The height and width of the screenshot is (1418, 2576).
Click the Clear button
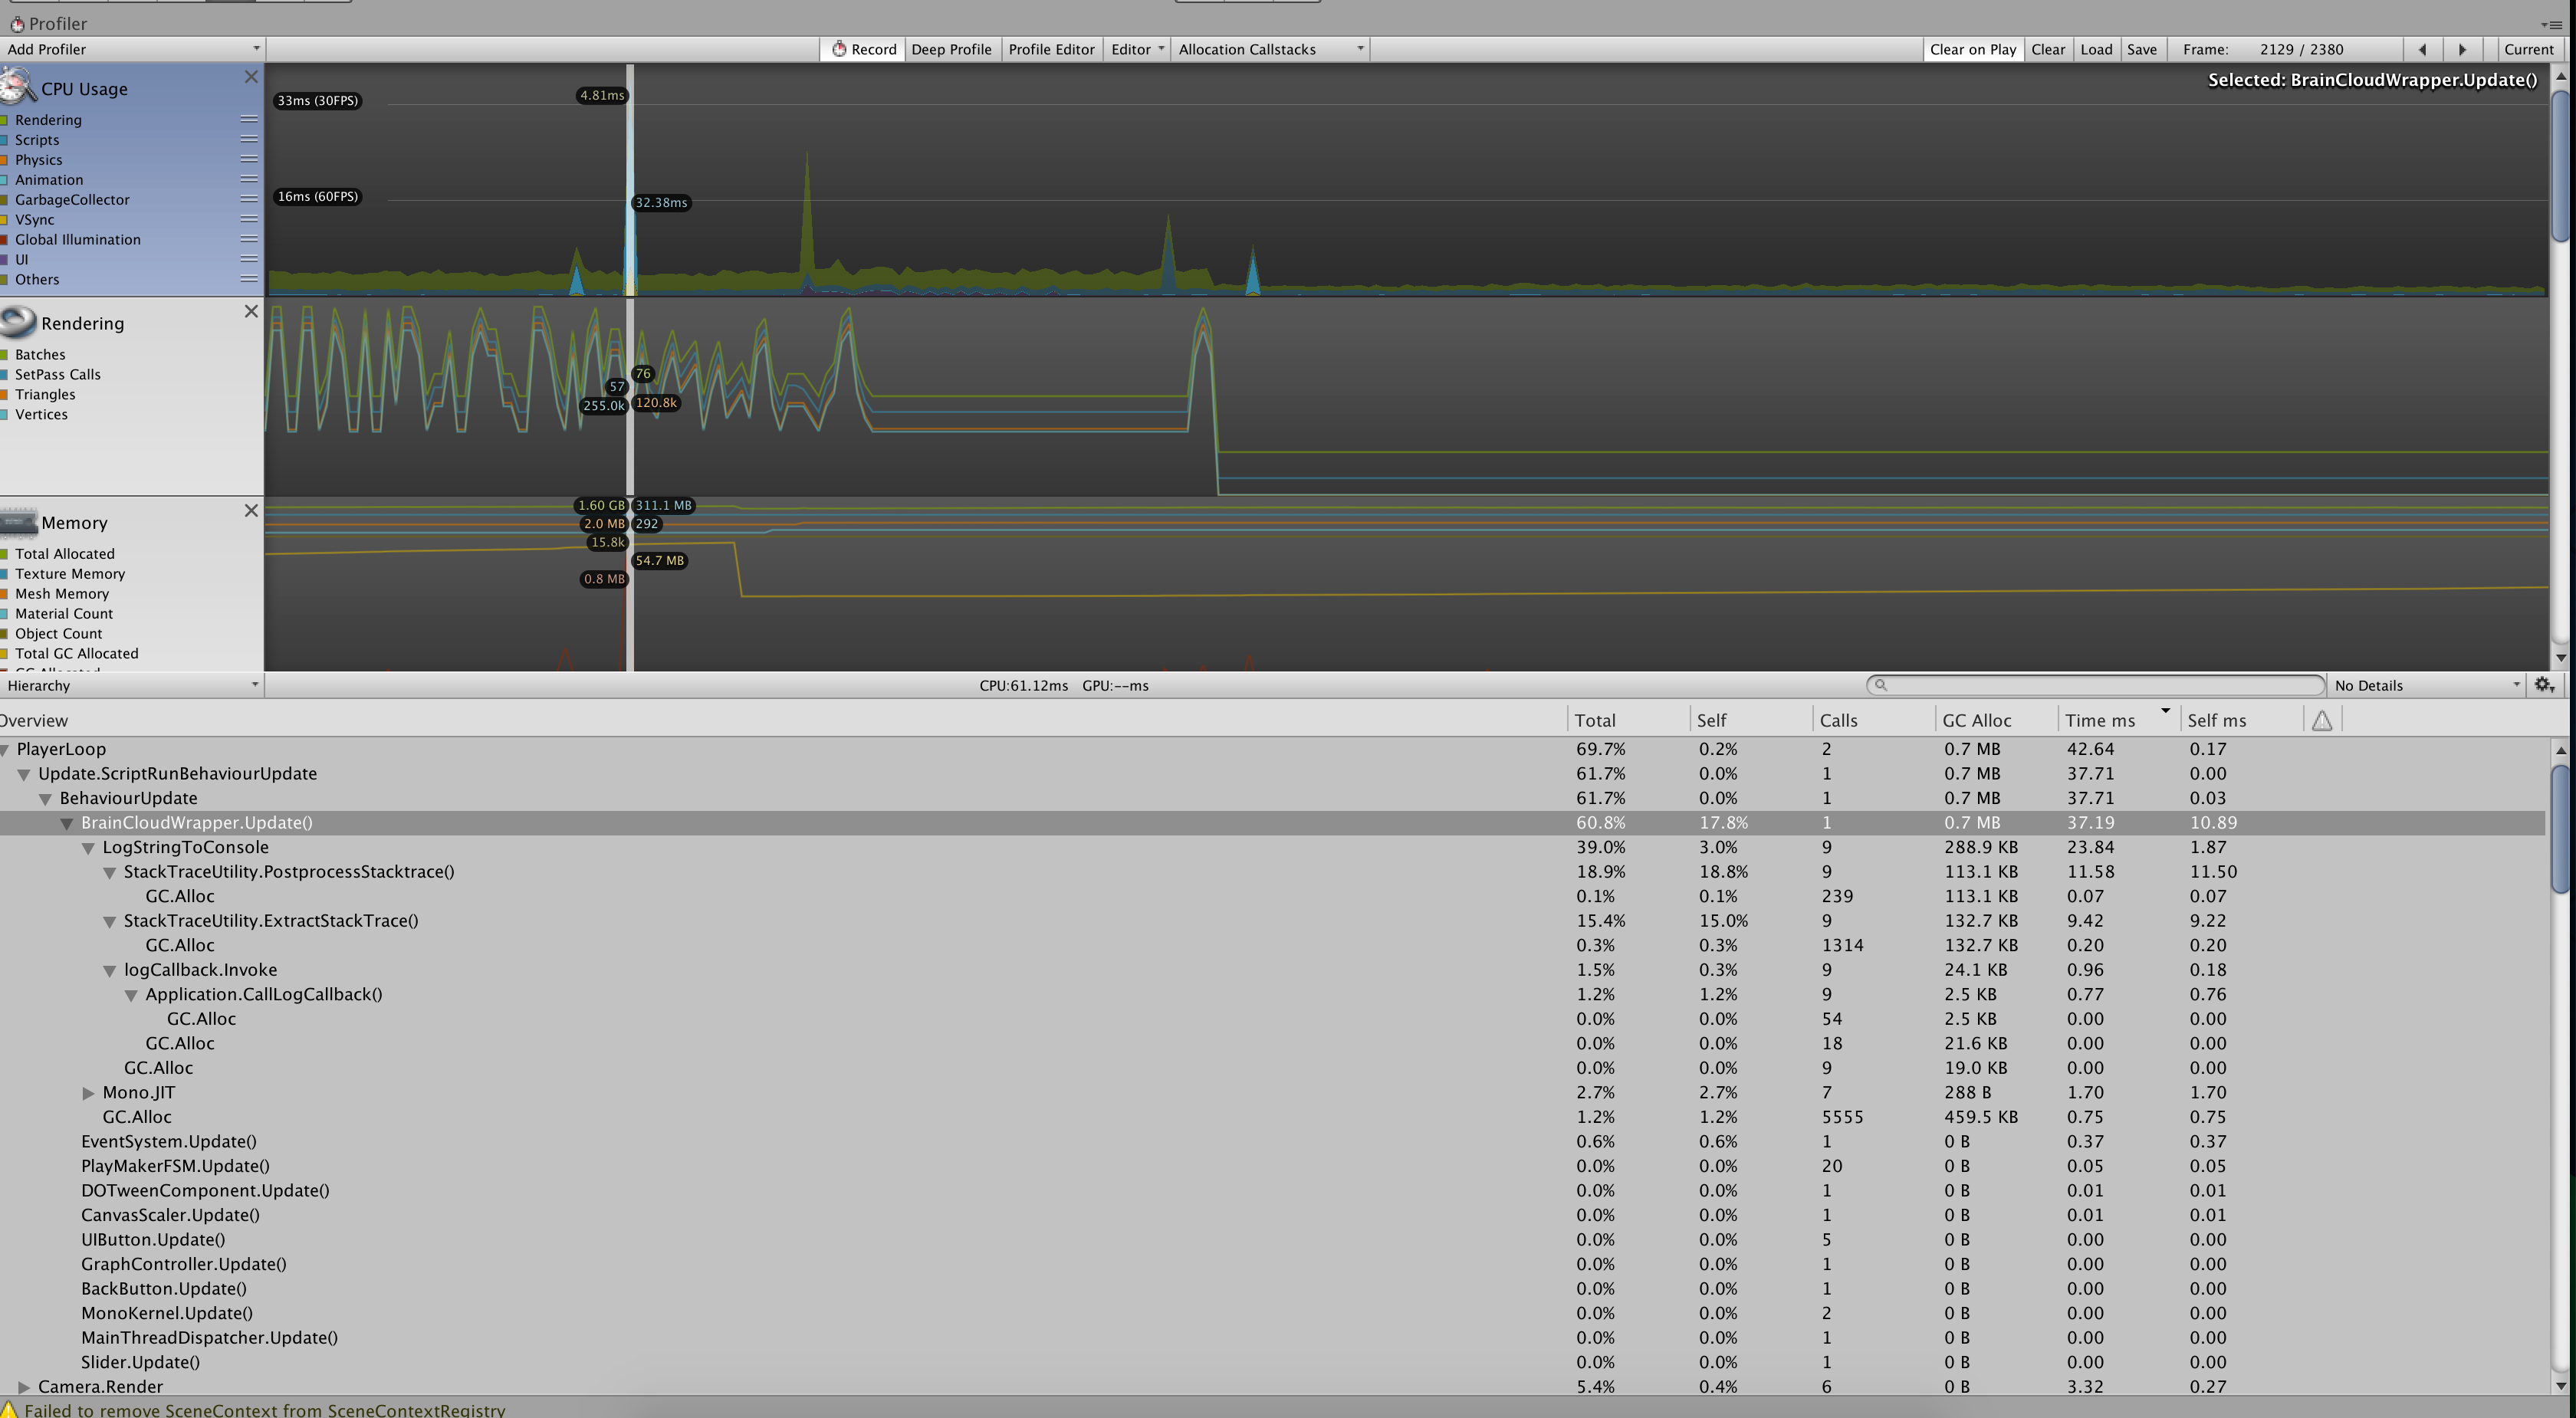point(2048,48)
